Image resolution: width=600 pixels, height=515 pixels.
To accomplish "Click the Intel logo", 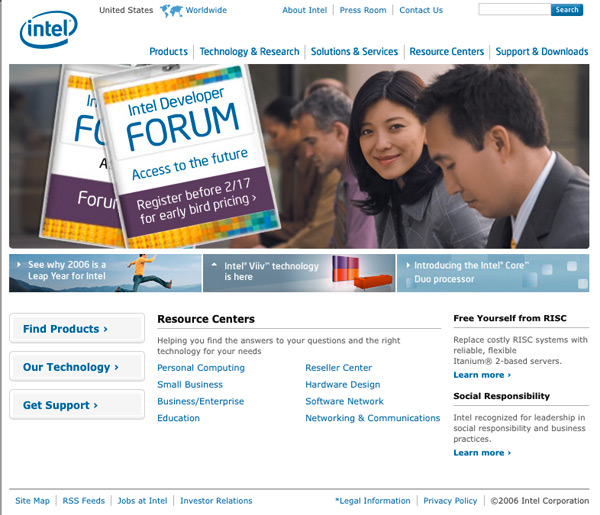I will click(x=49, y=29).
